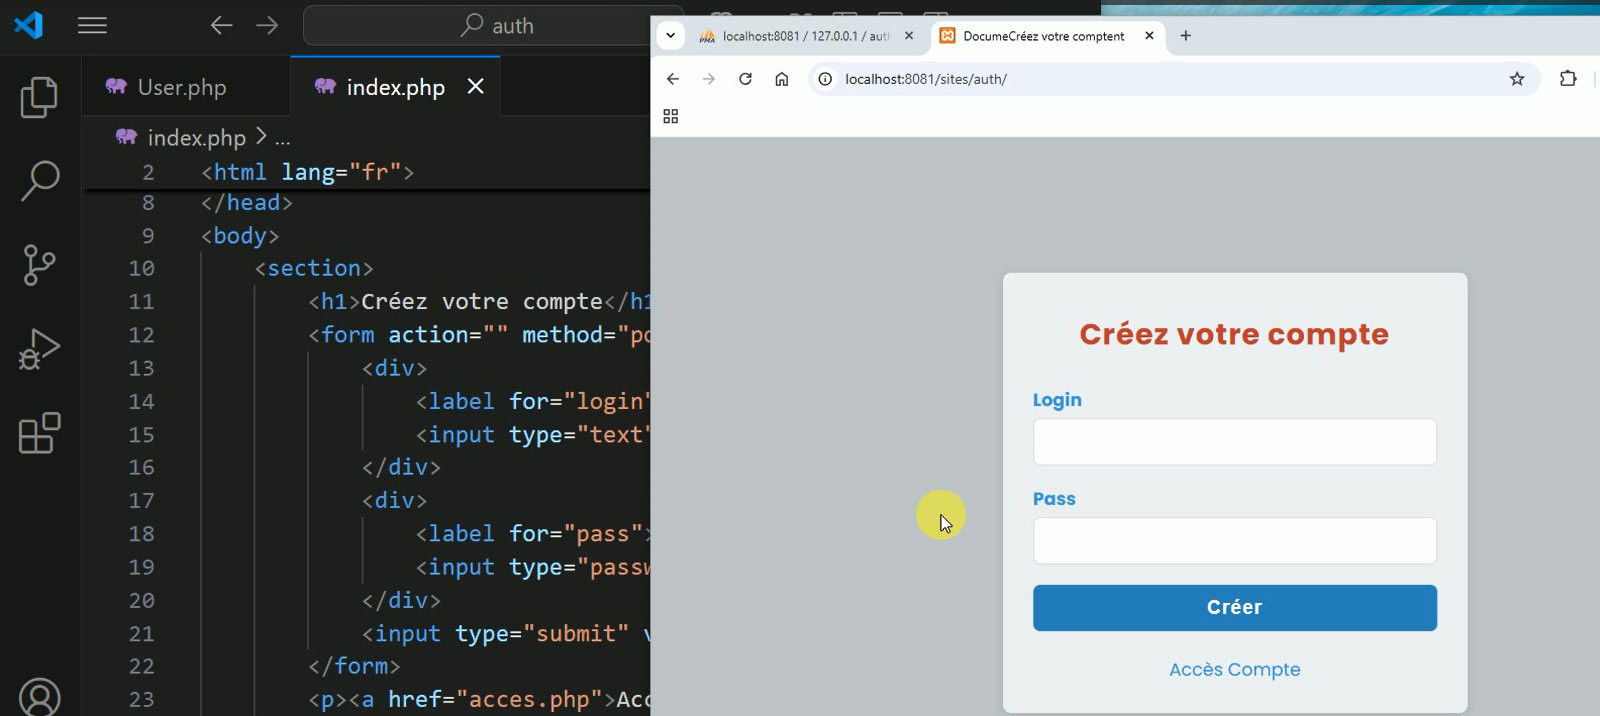This screenshot has height=716, width=1600.
Task: Open a new browser tab
Action: coord(1186,36)
